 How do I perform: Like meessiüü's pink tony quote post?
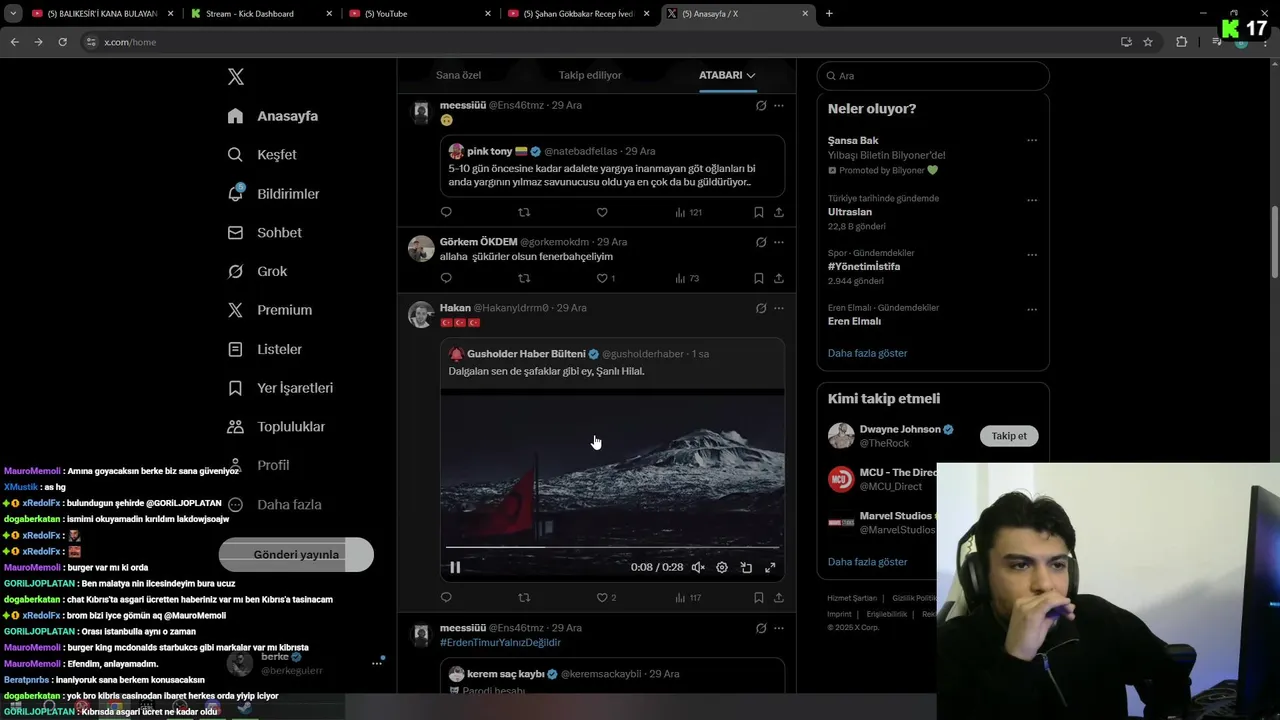tap(602, 212)
